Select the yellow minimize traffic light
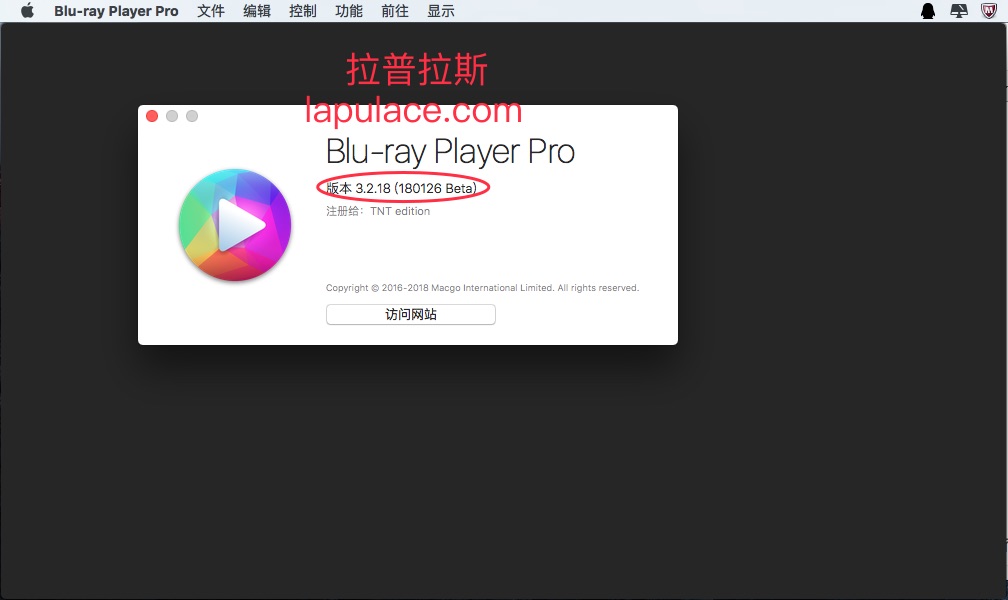The width and height of the screenshot is (1008, 600). (x=171, y=115)
